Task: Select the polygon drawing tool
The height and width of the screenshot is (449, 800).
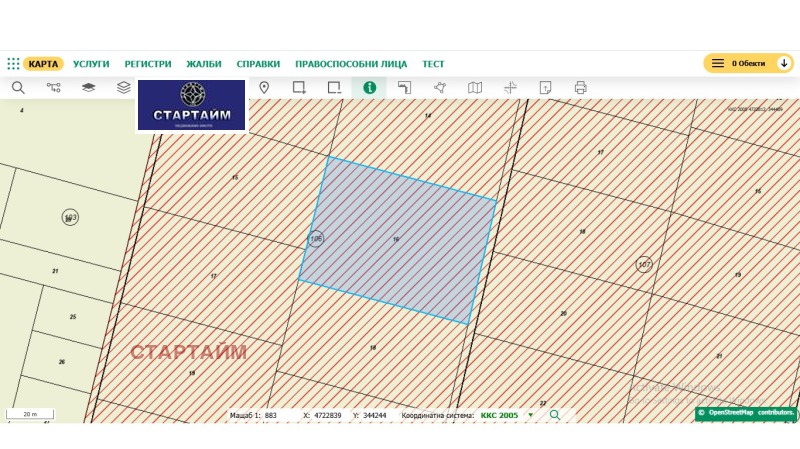Action: (440, 88)
